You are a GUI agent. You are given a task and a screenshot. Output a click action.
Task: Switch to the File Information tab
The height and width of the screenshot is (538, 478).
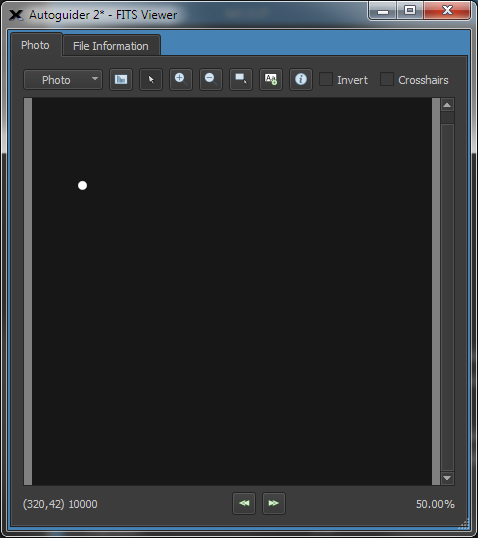tap(111, 46)
